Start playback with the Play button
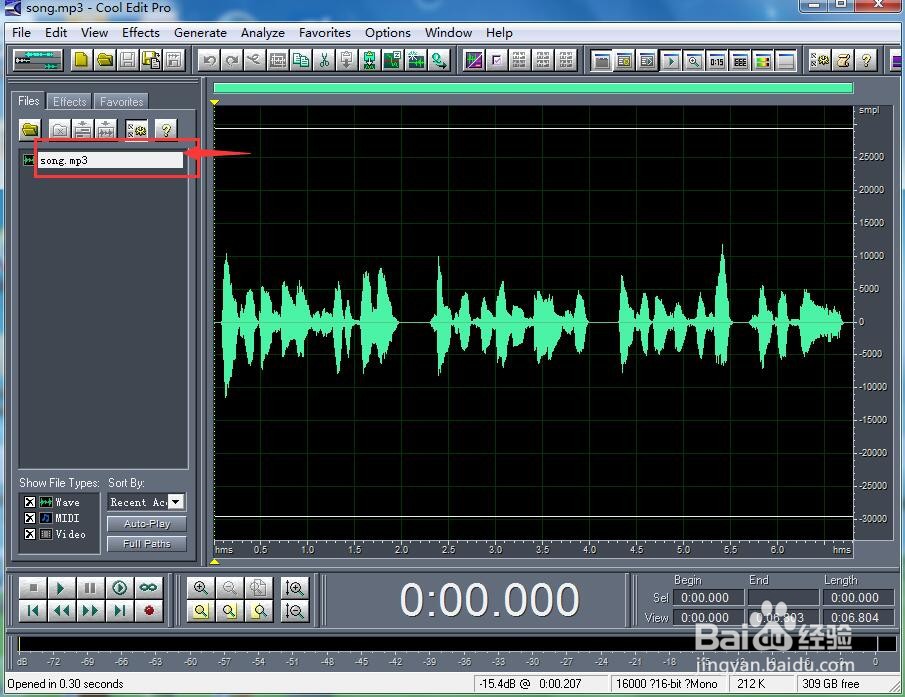The width and height of the screenshot is (905, 697). (x=61, y=587)
